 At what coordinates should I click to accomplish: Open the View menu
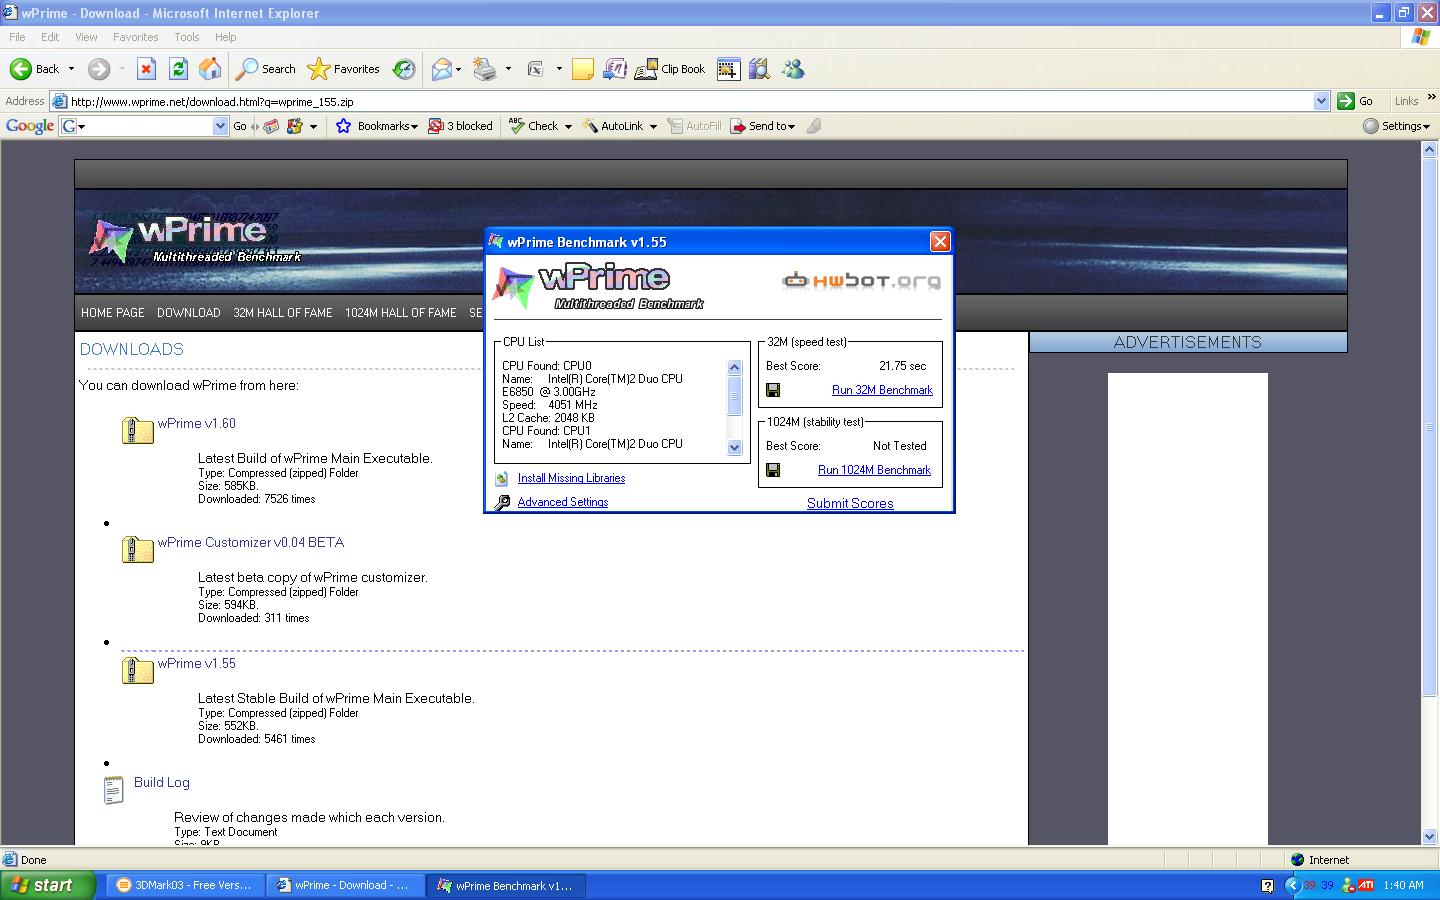87,37
